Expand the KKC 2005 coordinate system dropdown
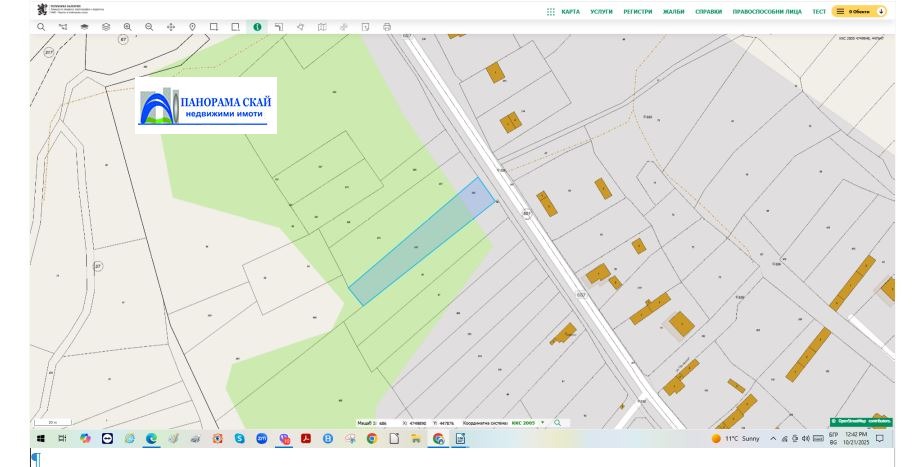This screenshot has width=922, height=467. 543,423
